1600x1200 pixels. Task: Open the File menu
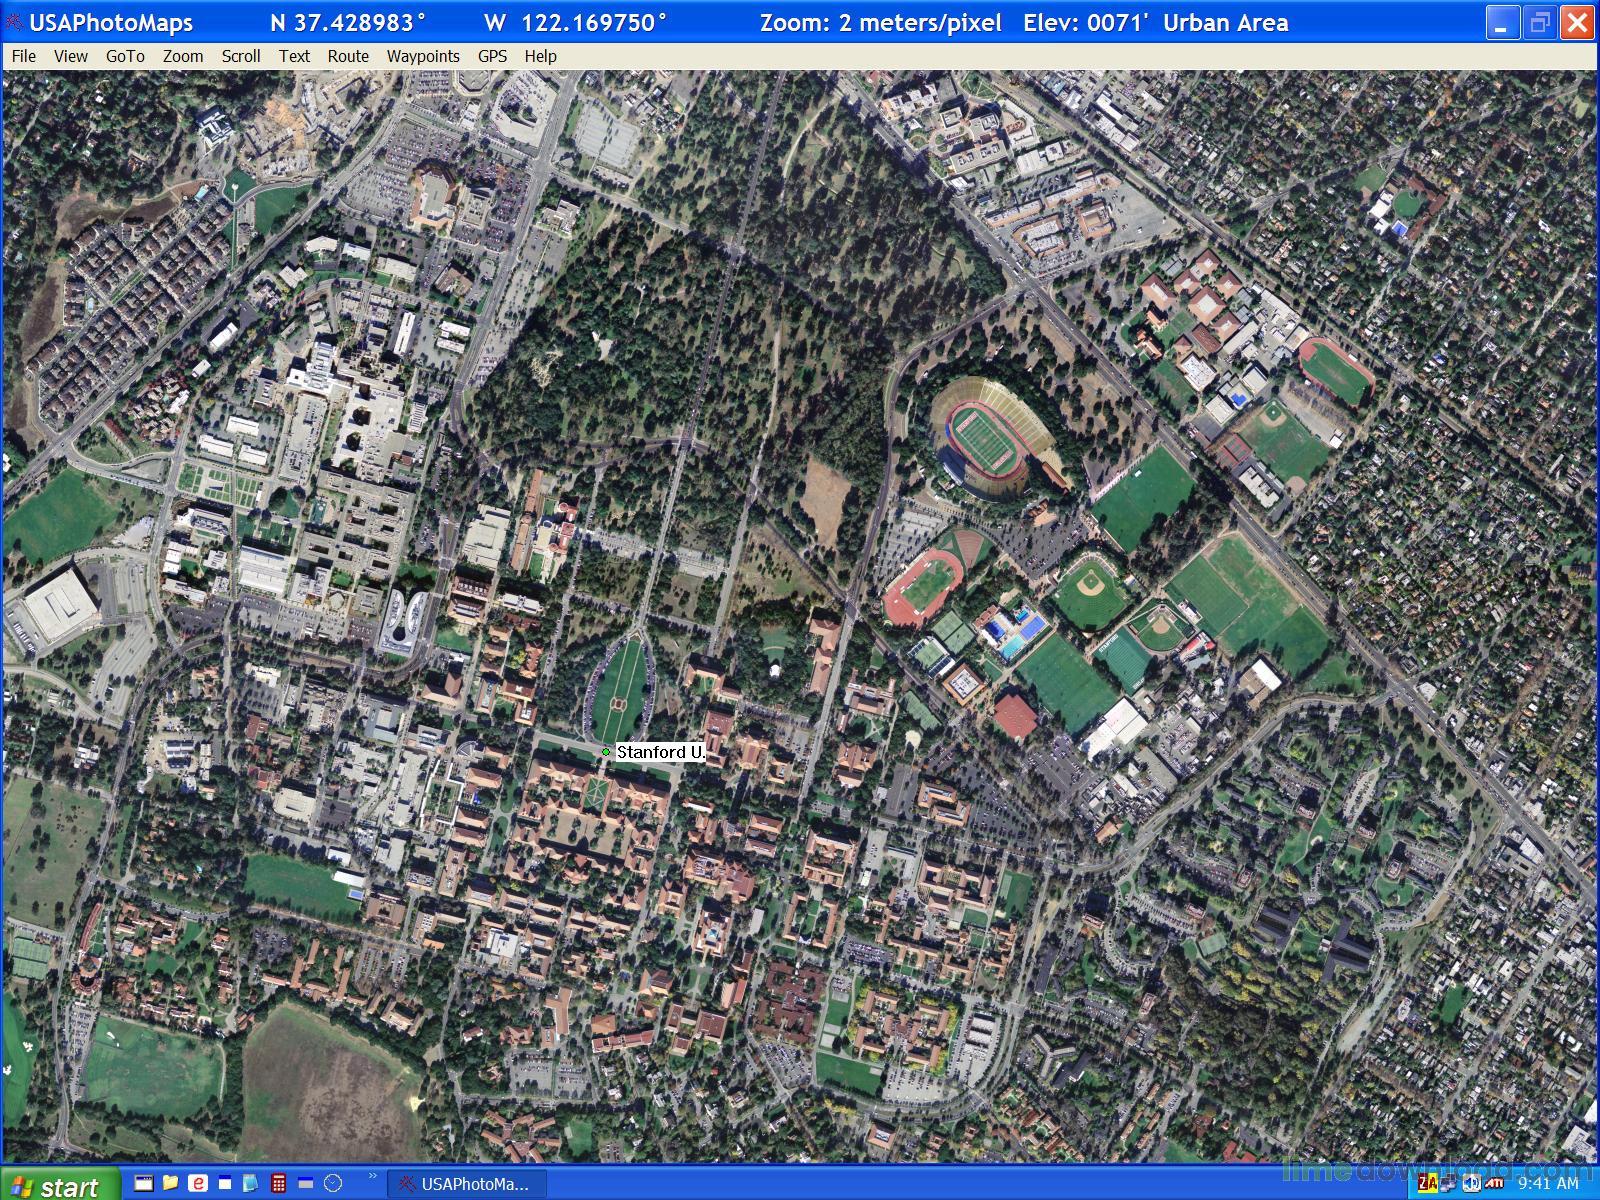[23, 56]
